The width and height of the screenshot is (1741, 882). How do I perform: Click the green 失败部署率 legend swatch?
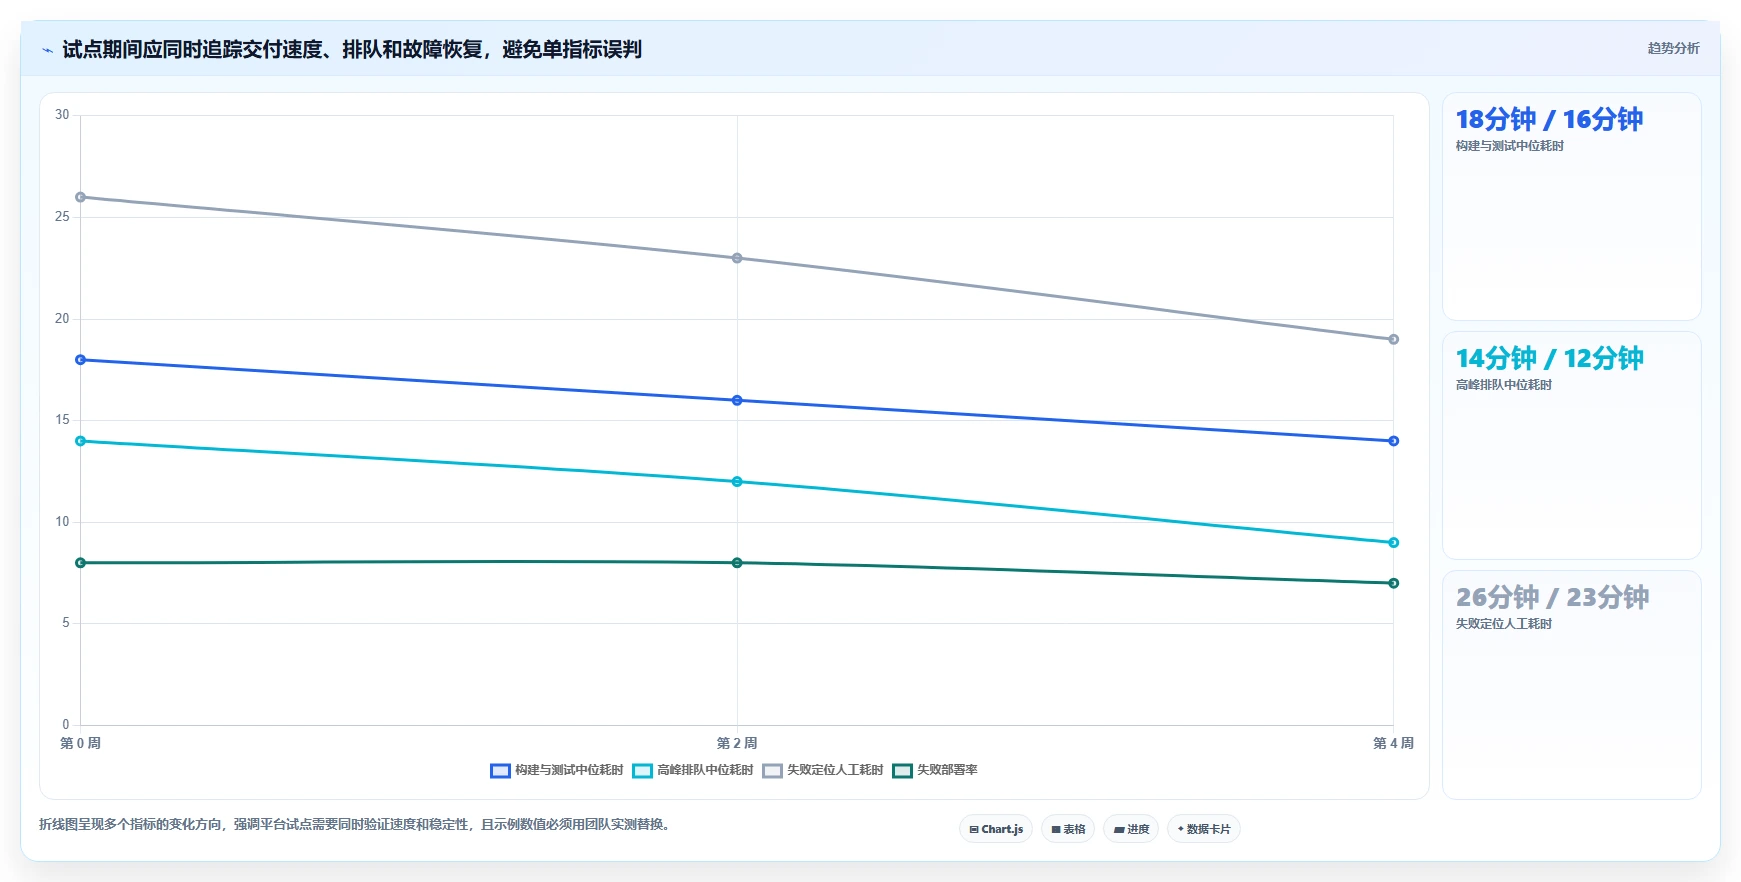(x=902, y=770)
